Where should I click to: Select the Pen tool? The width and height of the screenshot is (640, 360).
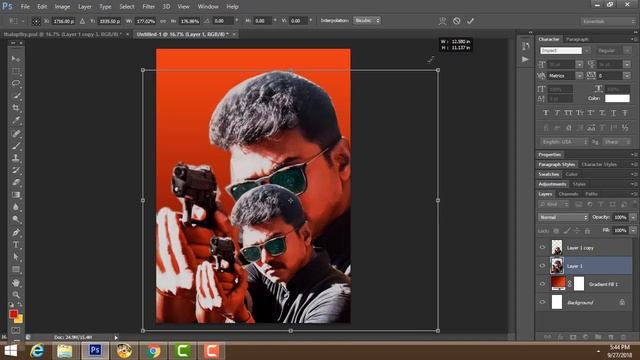pos(16,233)
